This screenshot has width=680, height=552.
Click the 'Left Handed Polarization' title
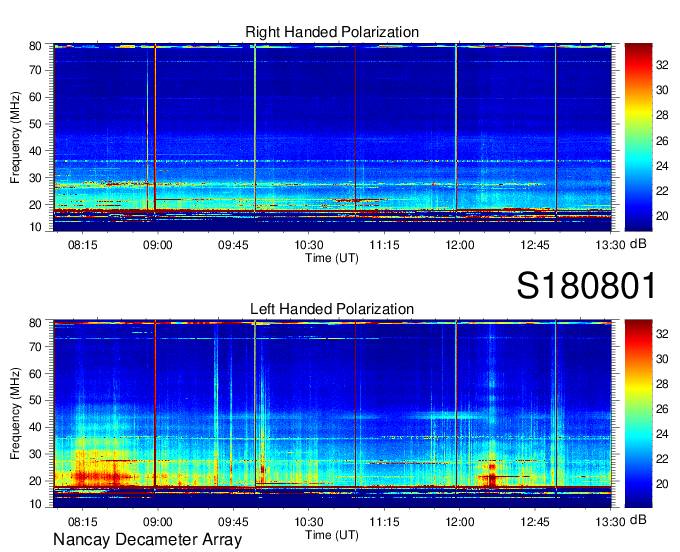tap(332, 309)
